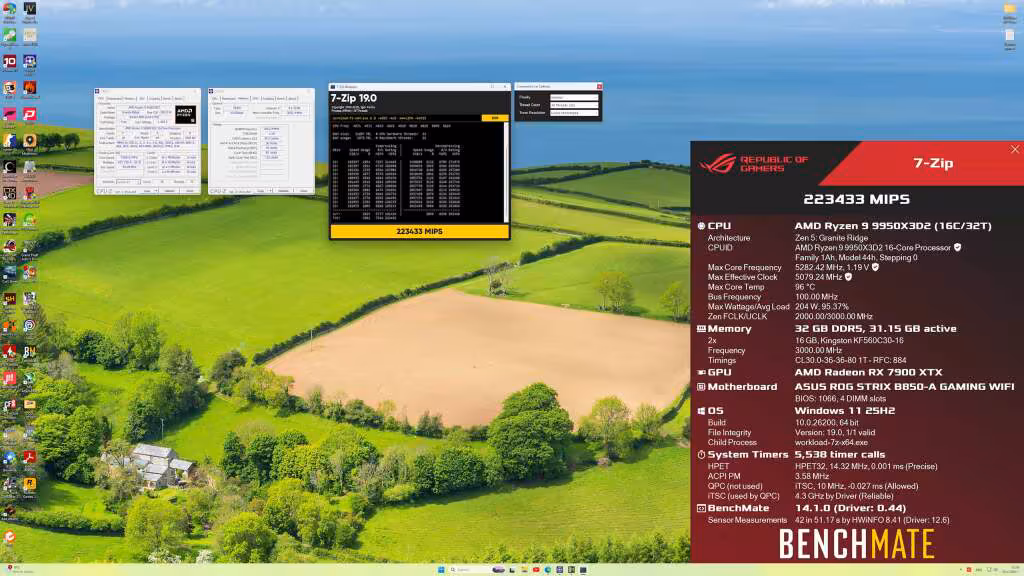Click the System Timers clock icon in BenchMate

click(x=703, y=454)
